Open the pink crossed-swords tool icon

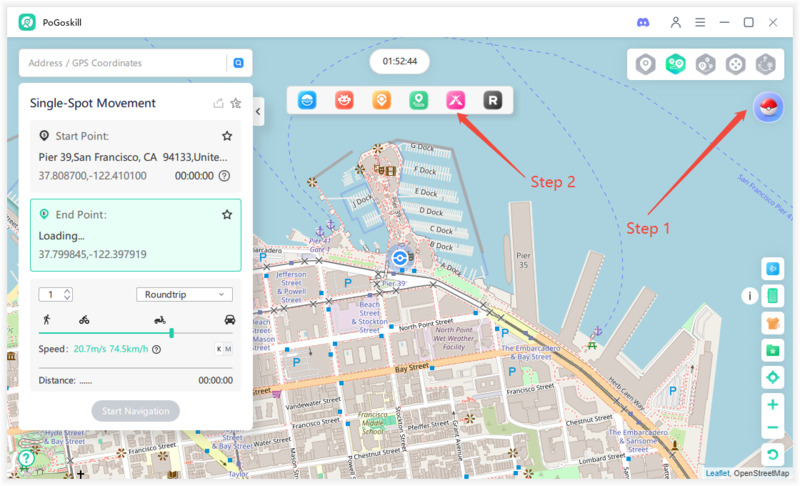[x=456, y=100]
